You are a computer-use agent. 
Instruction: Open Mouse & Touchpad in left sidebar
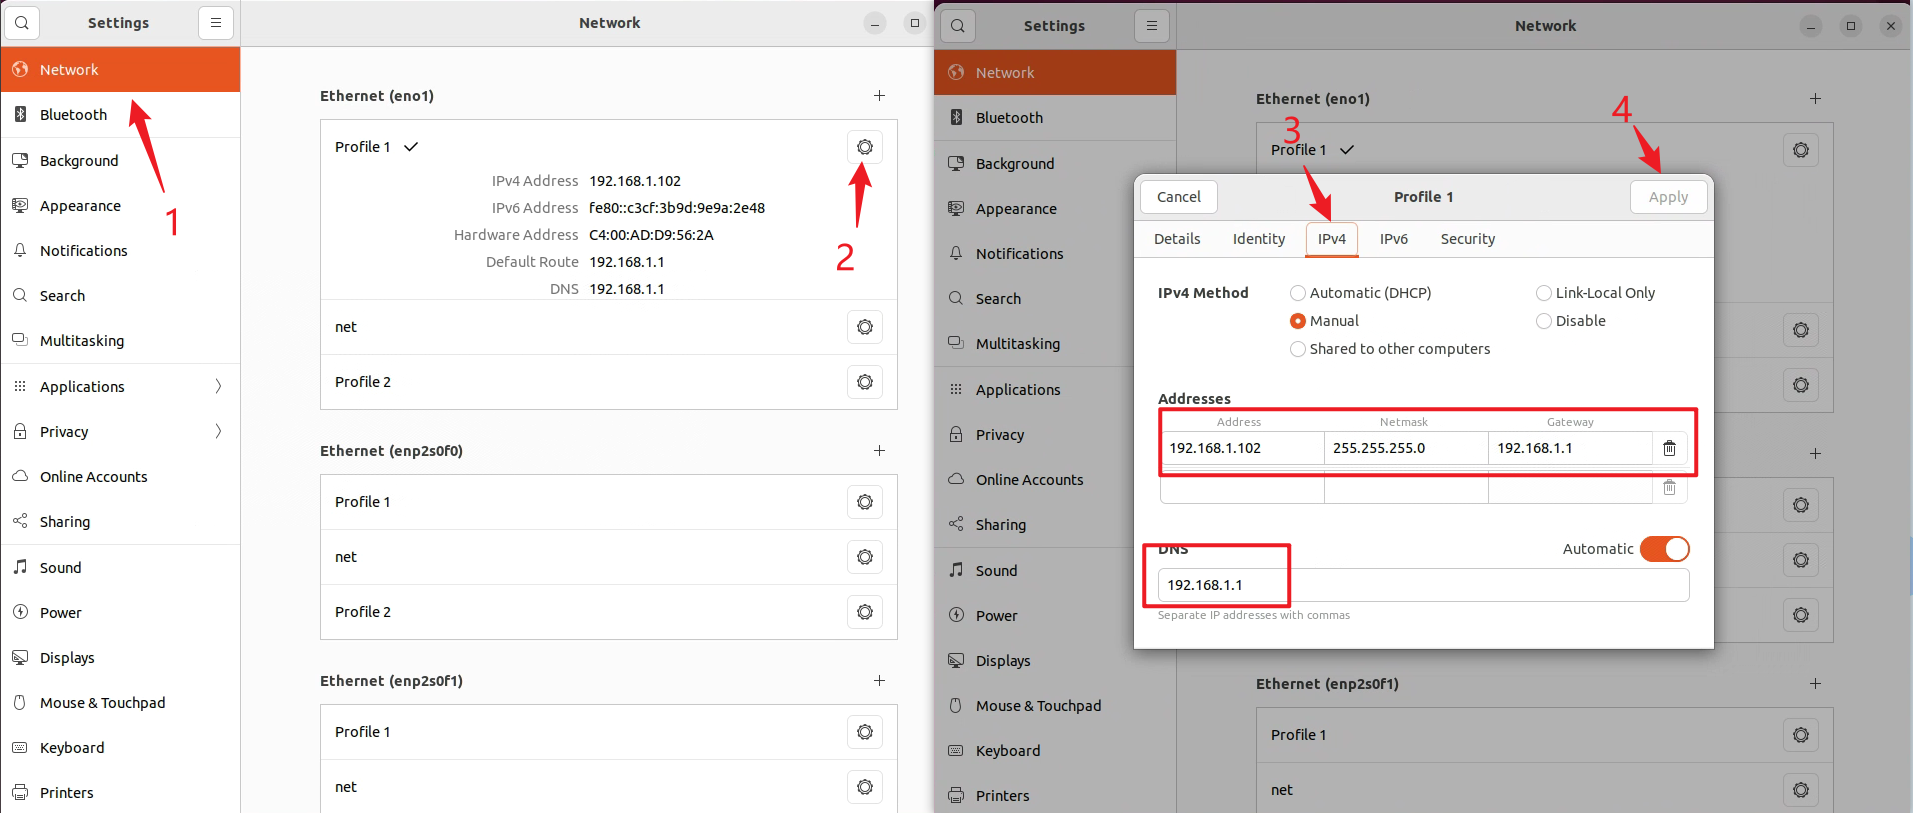coord(120,703)
